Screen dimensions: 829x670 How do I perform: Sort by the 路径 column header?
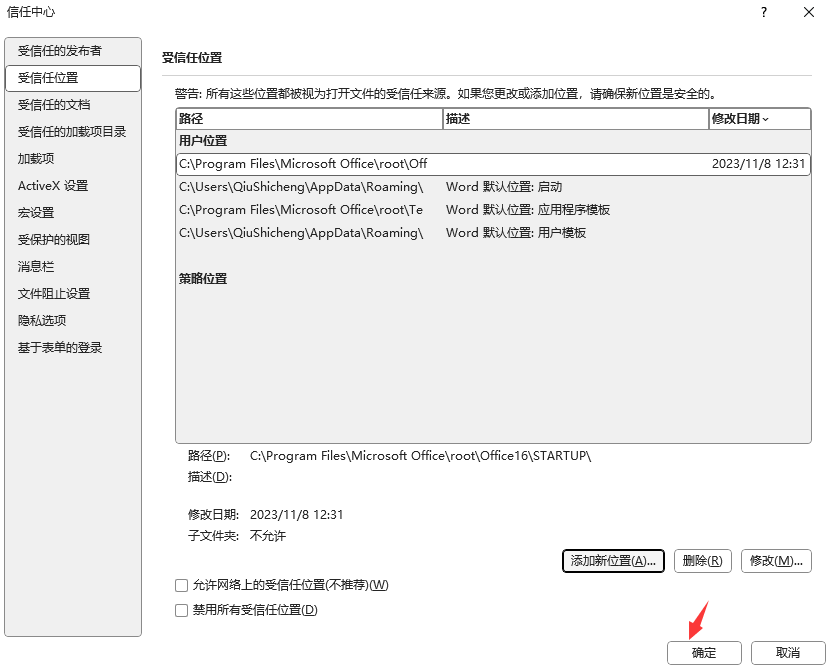[x=309, y=118]
